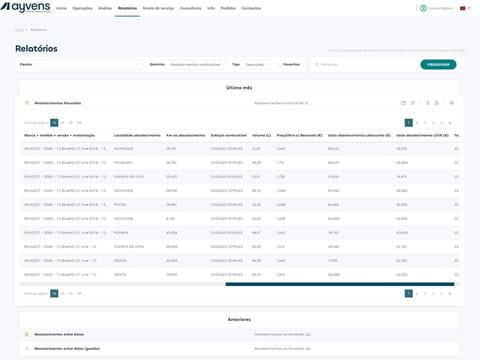Viewport: 480px width, 360px height.
Task: Go to the Operações menu item
Action: 82,8
